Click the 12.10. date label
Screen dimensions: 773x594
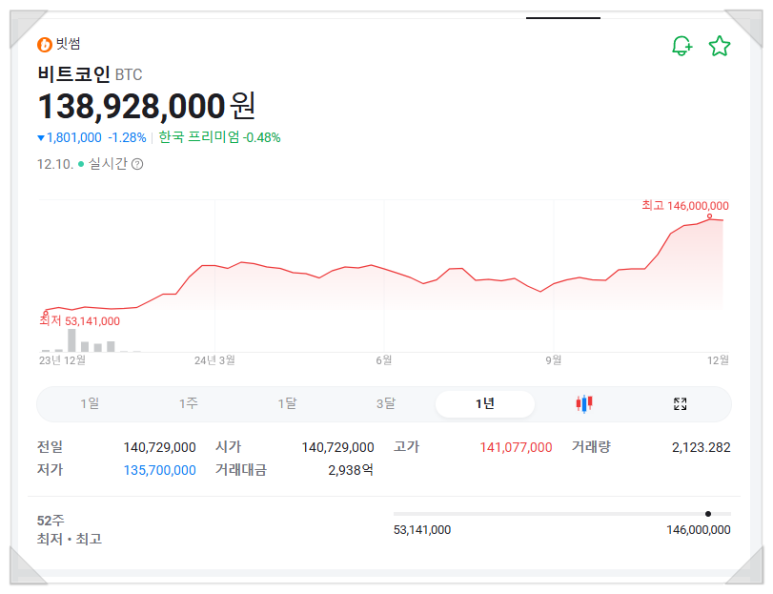click(x=55, y=164)
